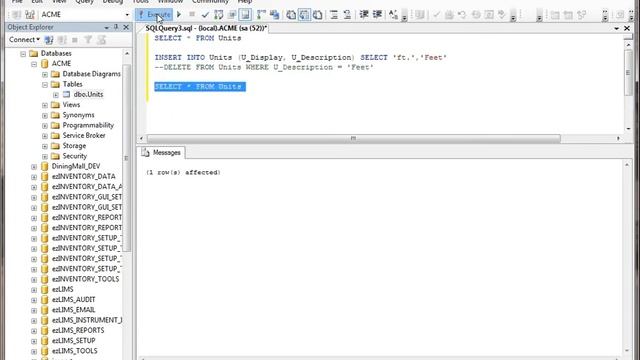Open the Community menu
The width and height of the screenshot is (640, 360).
210,2
